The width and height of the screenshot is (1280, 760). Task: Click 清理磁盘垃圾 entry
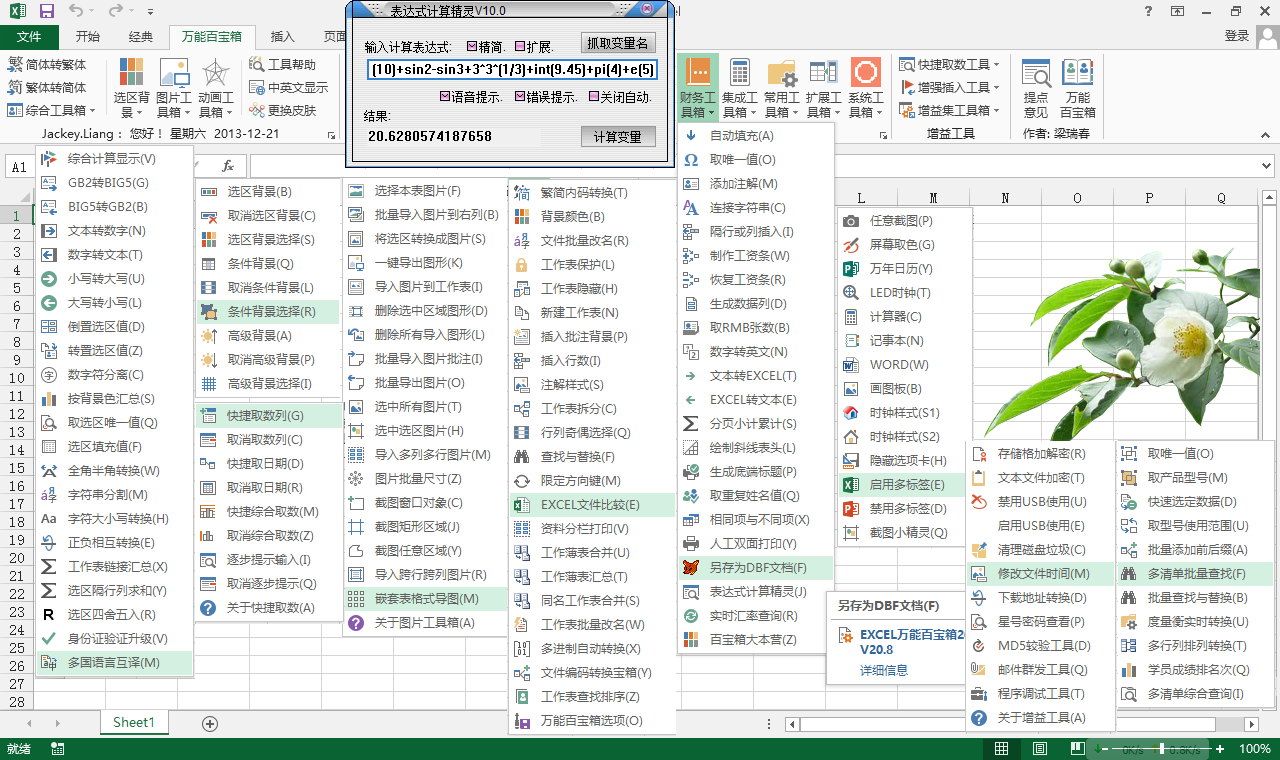[x=1041, y=549]
